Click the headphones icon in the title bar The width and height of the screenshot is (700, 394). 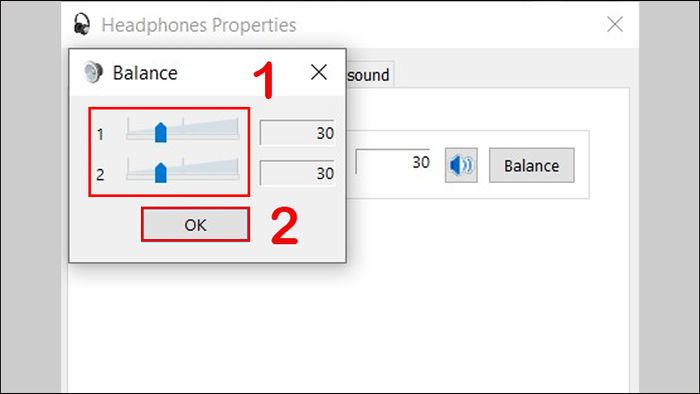tap(82, 24)
